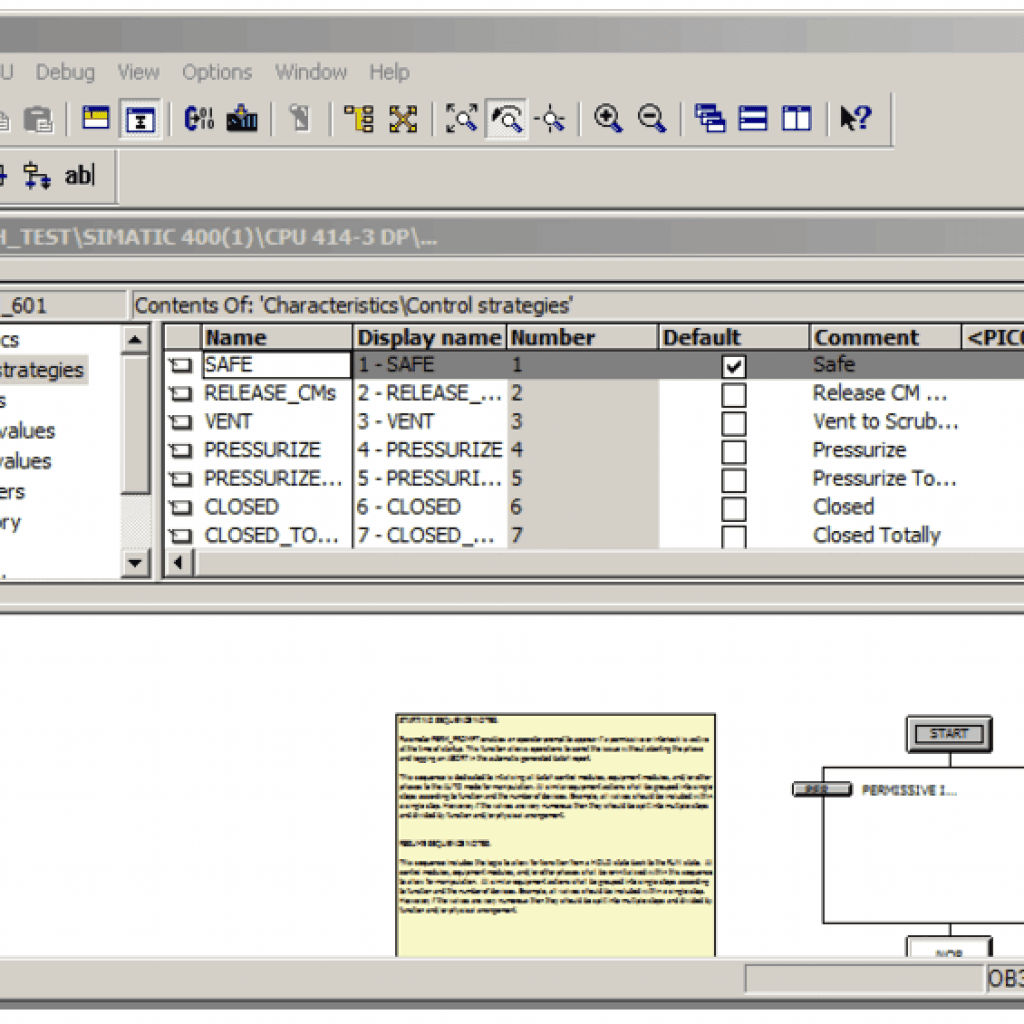Screen dimensions: 1024x1024
Task: Open the zoom to selection tool
Action: click(461, 118)
